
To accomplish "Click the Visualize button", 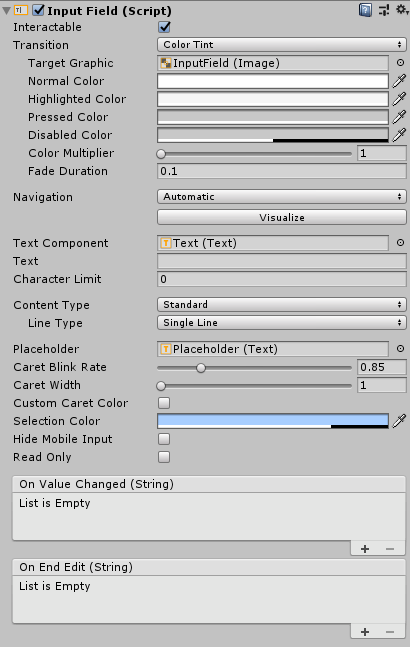I will 282,217.
